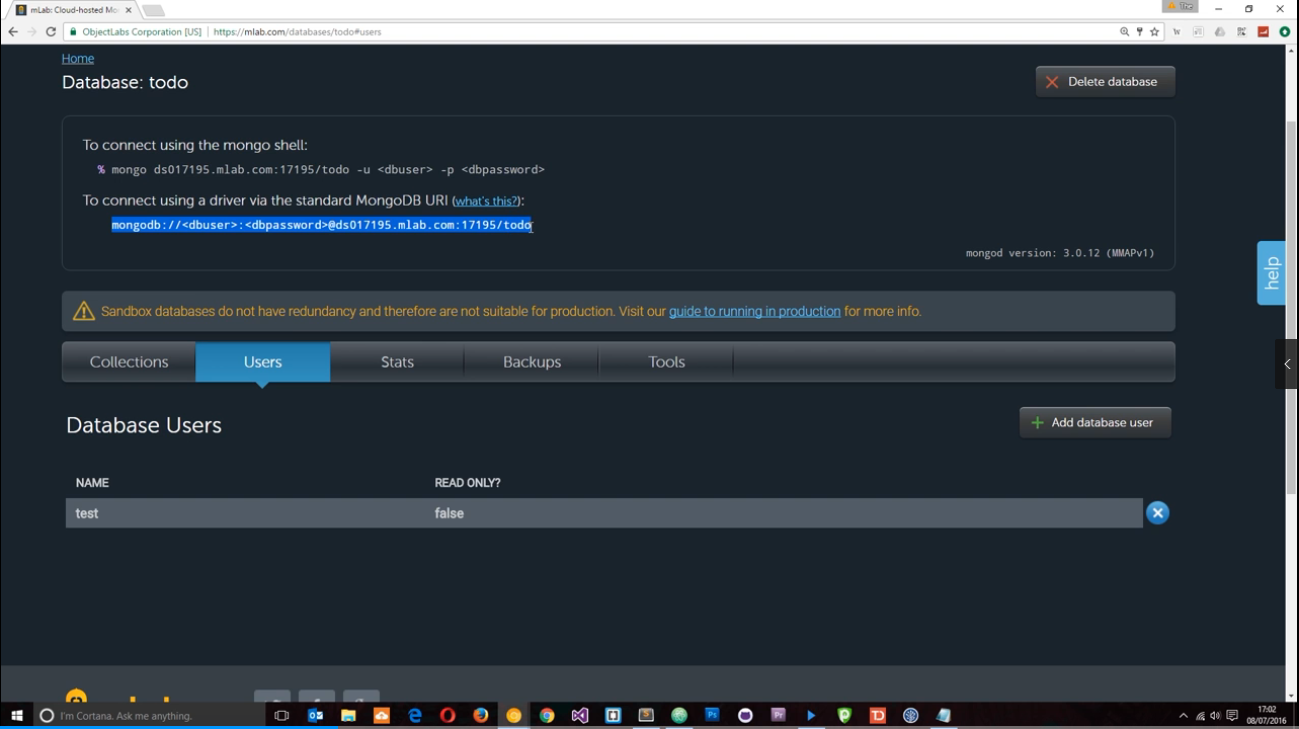
Task: Go to the Backups tab
Action: pos(532,362)
